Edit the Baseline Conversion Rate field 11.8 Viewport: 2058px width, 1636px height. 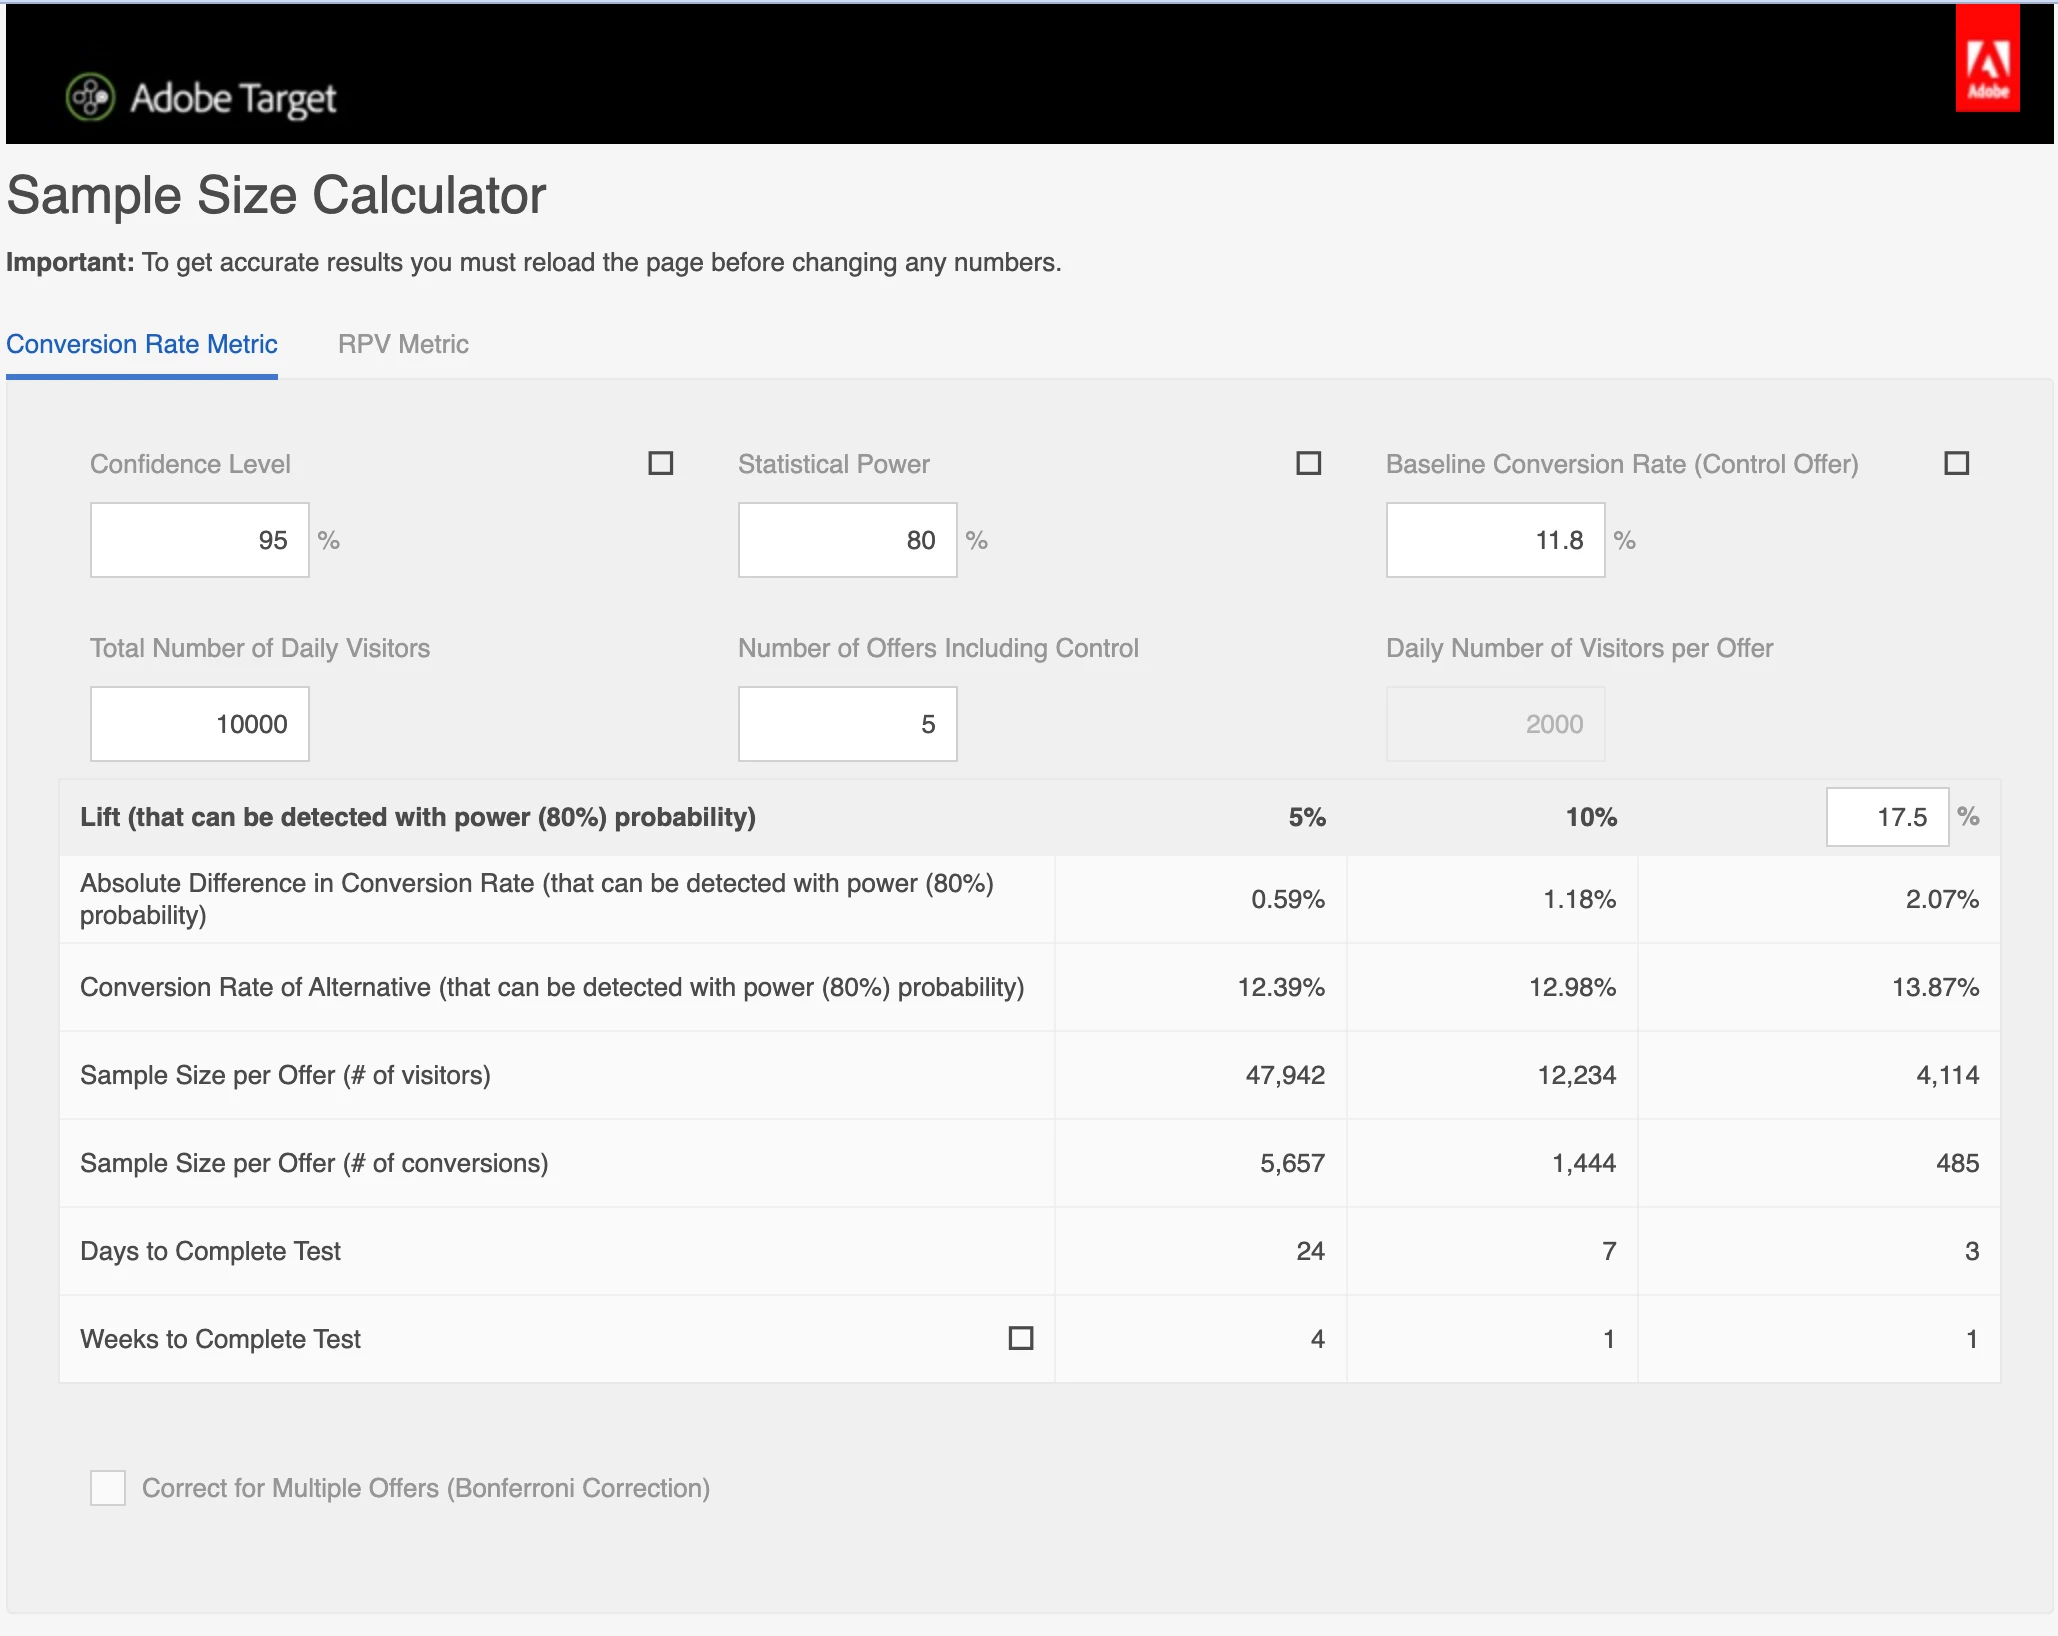pos(1495,540)
